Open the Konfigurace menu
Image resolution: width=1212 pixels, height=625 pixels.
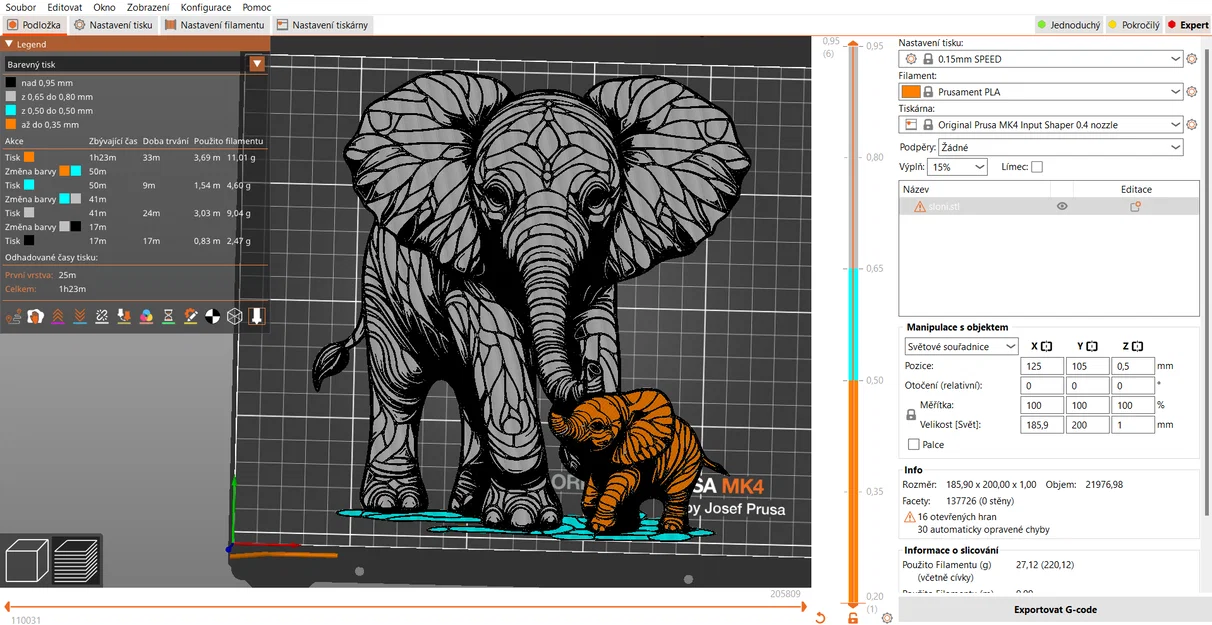click(206, 7)
